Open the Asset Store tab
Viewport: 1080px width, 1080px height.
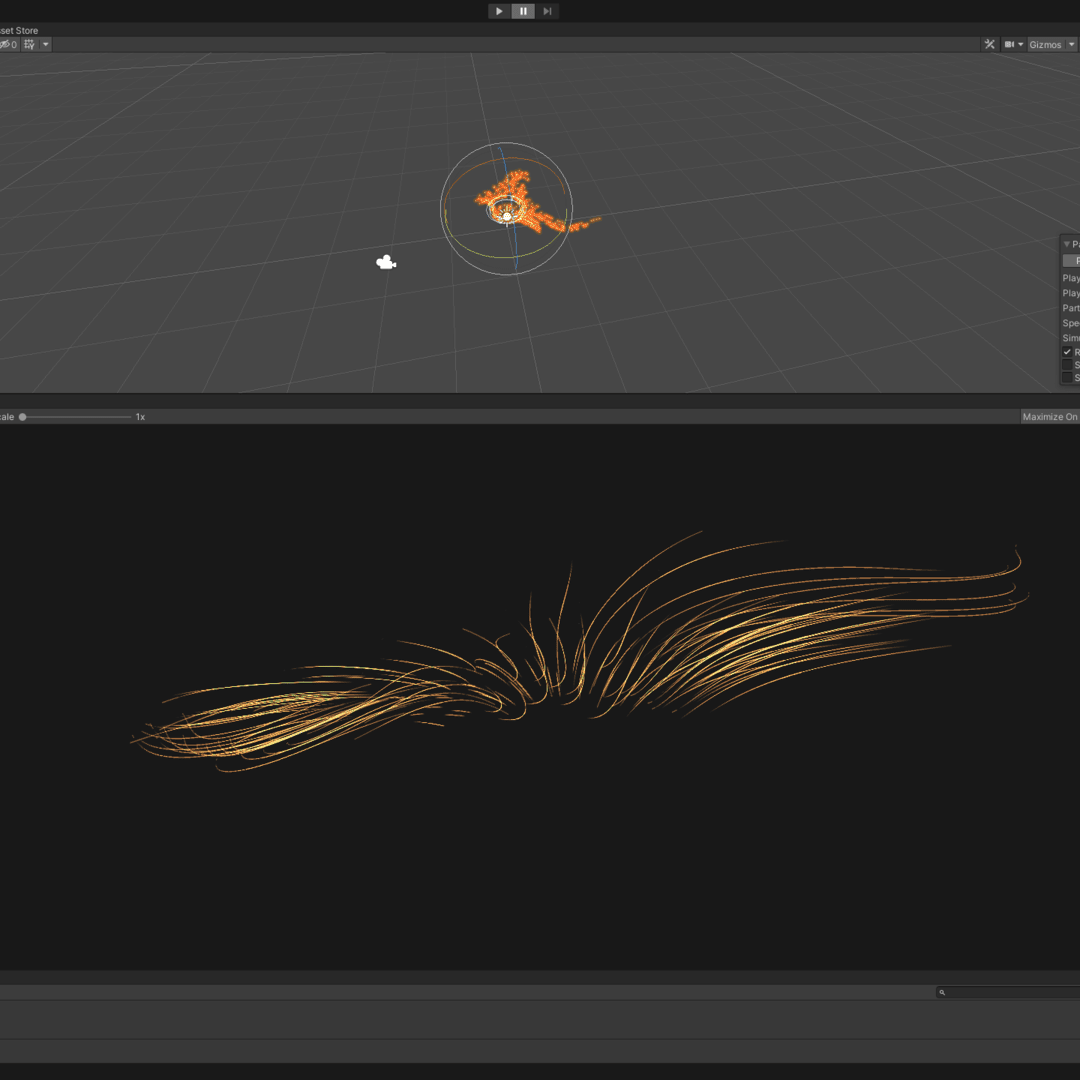point(19,31)
